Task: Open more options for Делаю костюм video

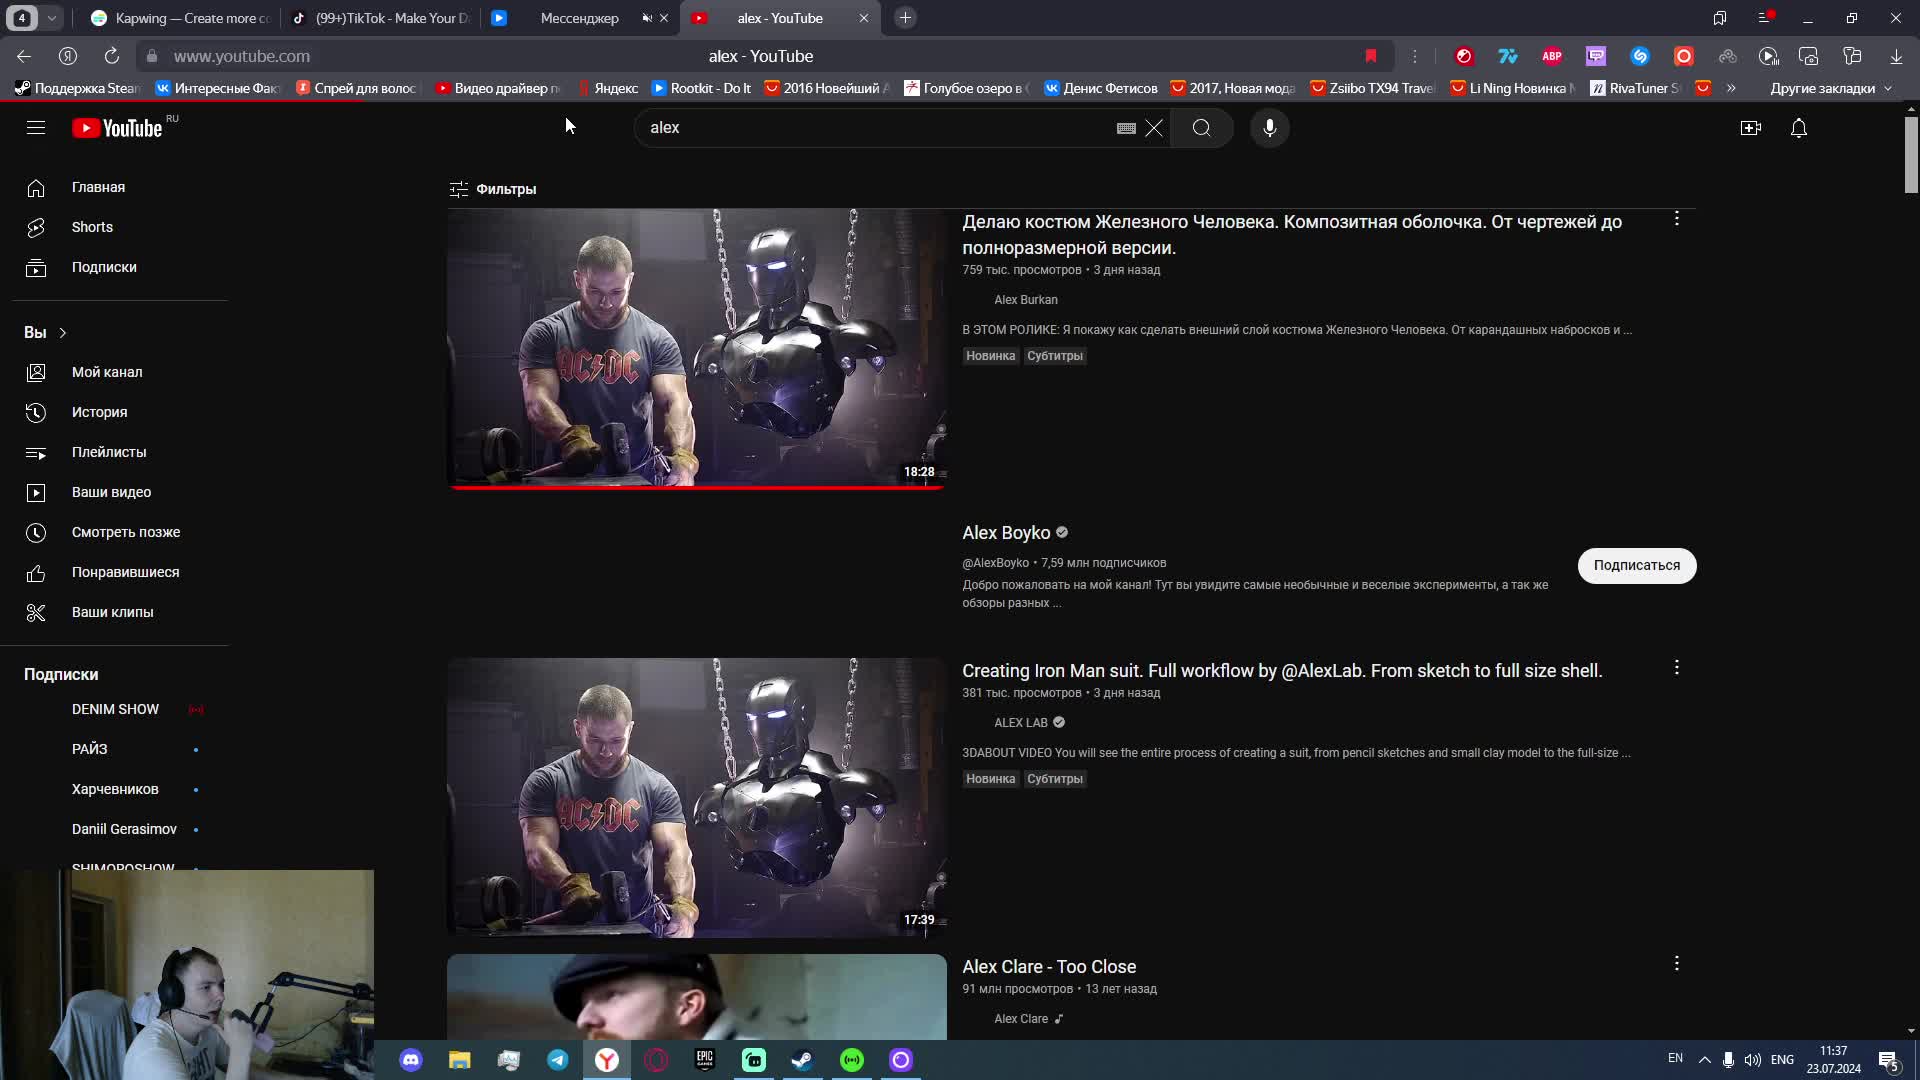Action: point(1677,219)
